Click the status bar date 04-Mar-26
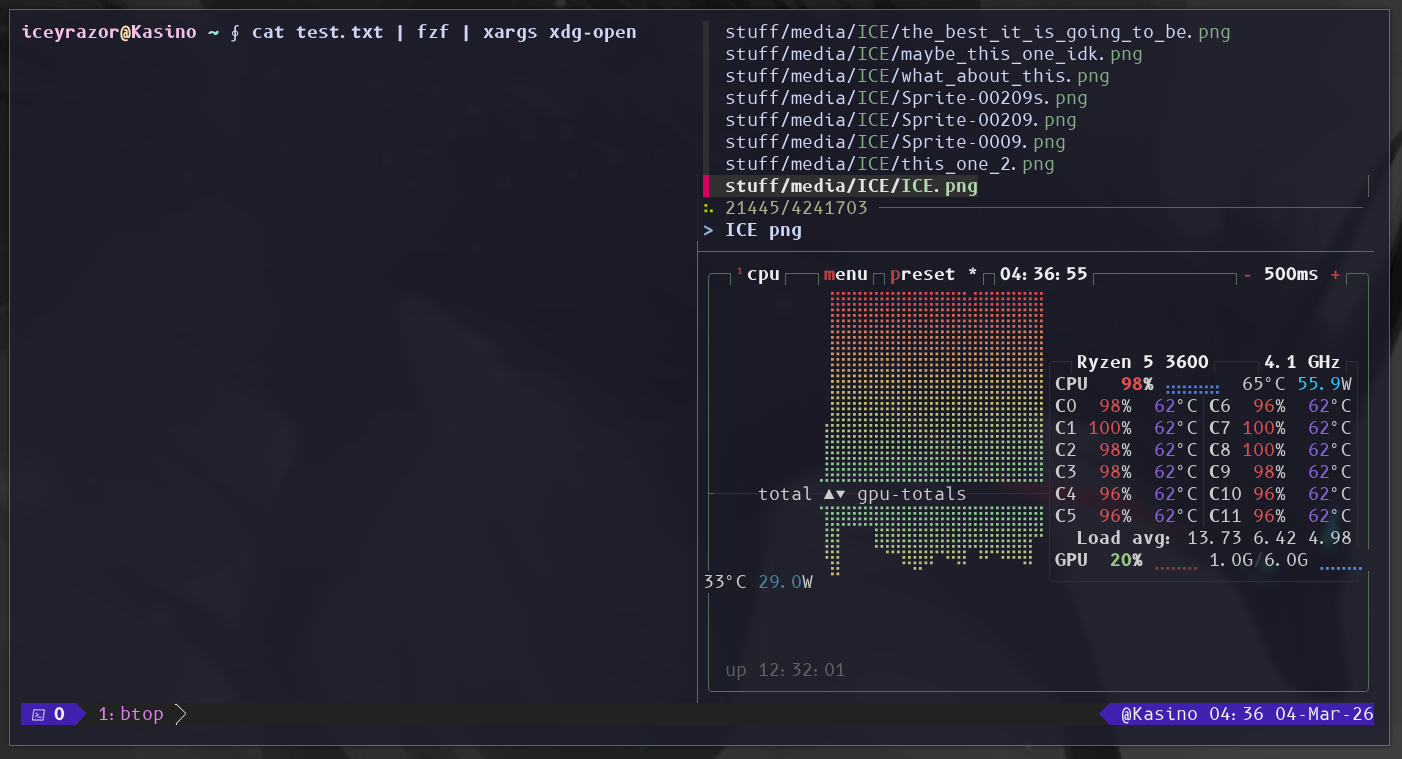The height and width of the screenshot is (759, 1402). [x=1324, y=714]
